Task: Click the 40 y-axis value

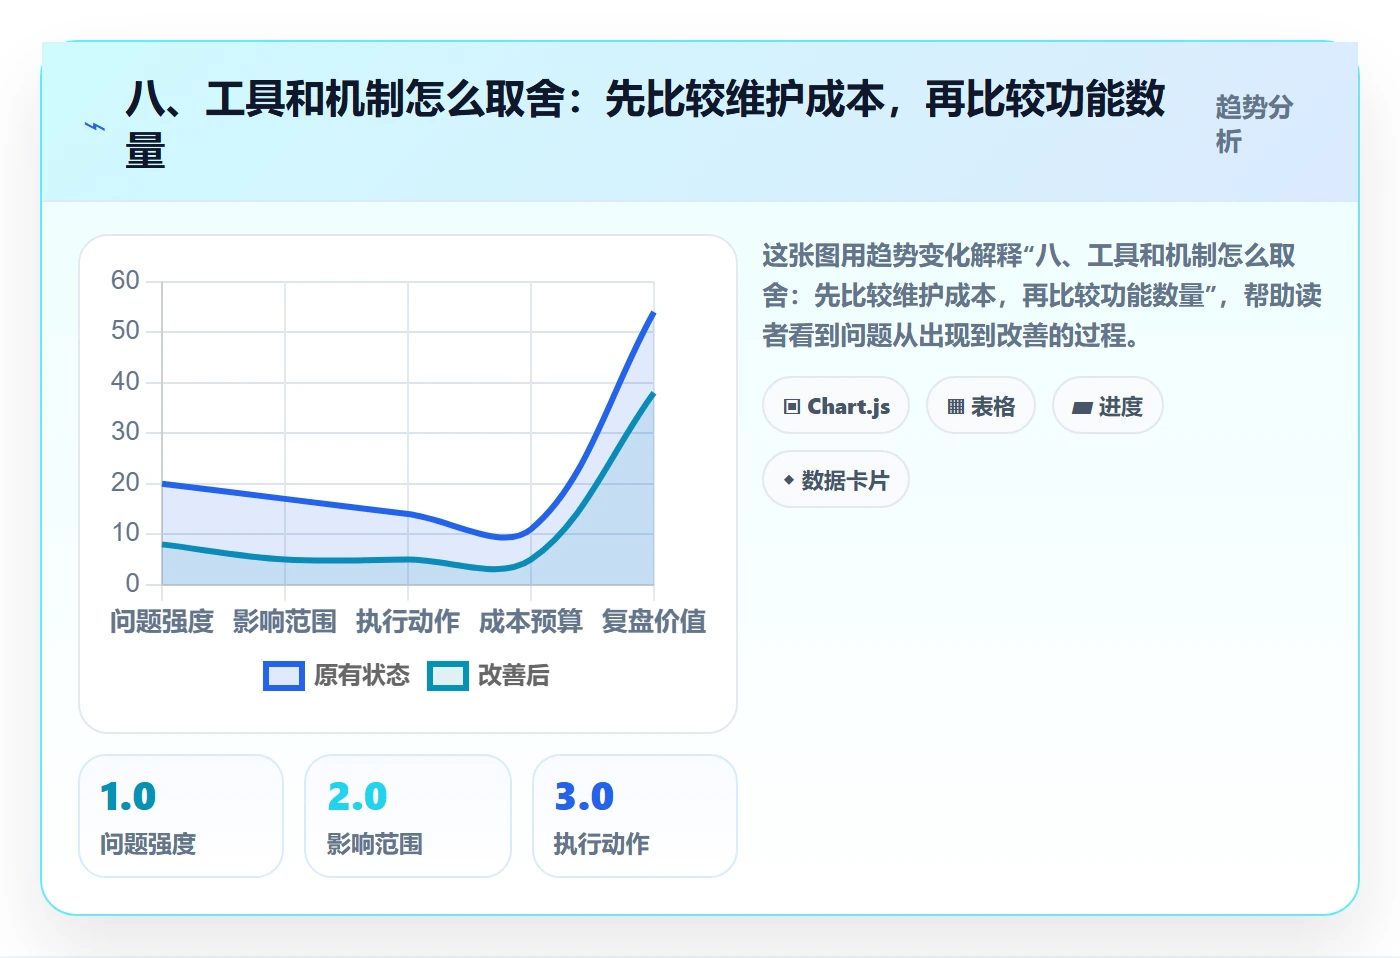Action: 125,381
